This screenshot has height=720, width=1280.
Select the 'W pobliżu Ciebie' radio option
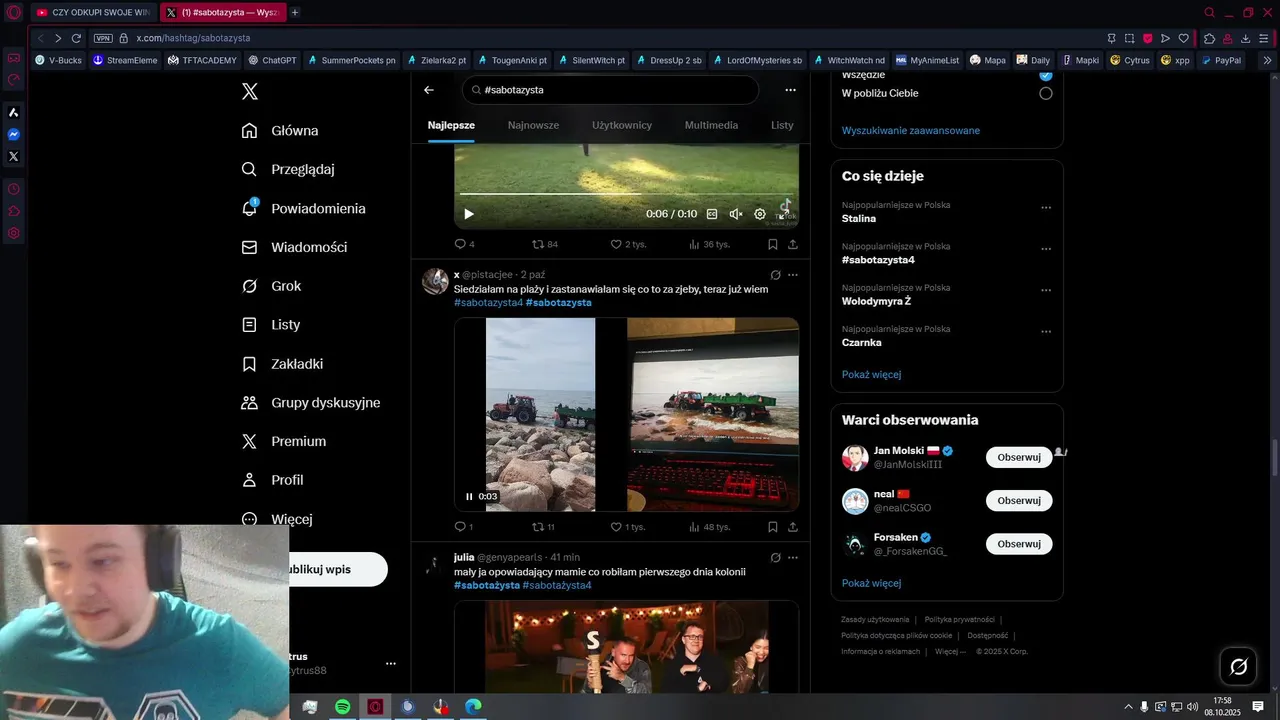pos(1046,93)
